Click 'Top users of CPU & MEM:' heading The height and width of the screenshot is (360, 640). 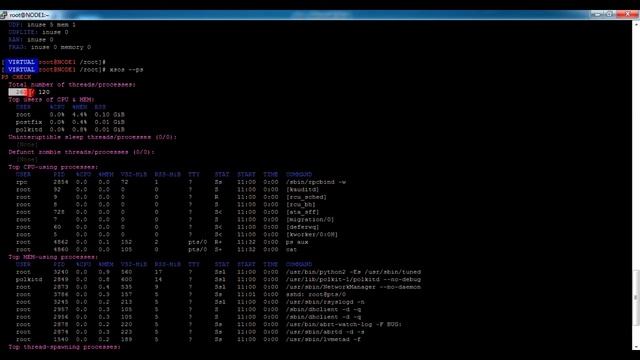(51, 100)
